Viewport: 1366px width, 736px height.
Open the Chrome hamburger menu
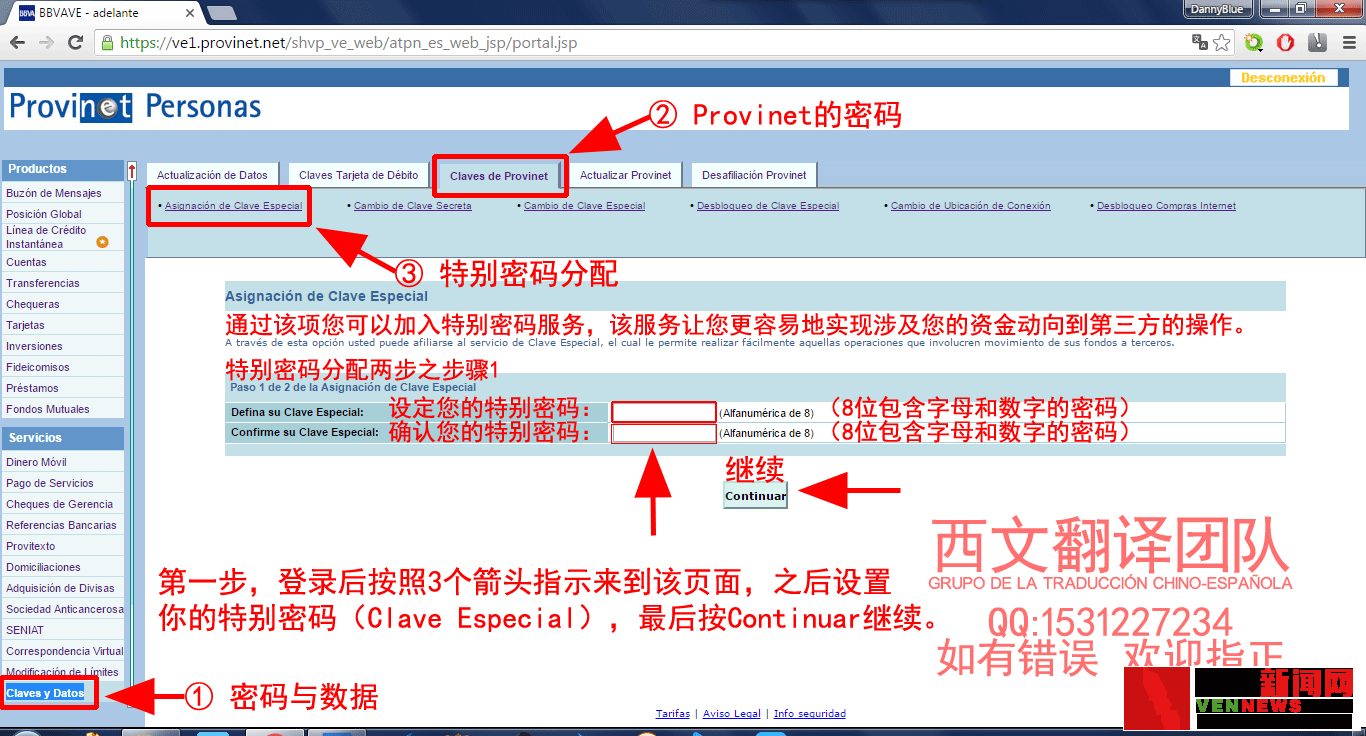coord(1347,42)
